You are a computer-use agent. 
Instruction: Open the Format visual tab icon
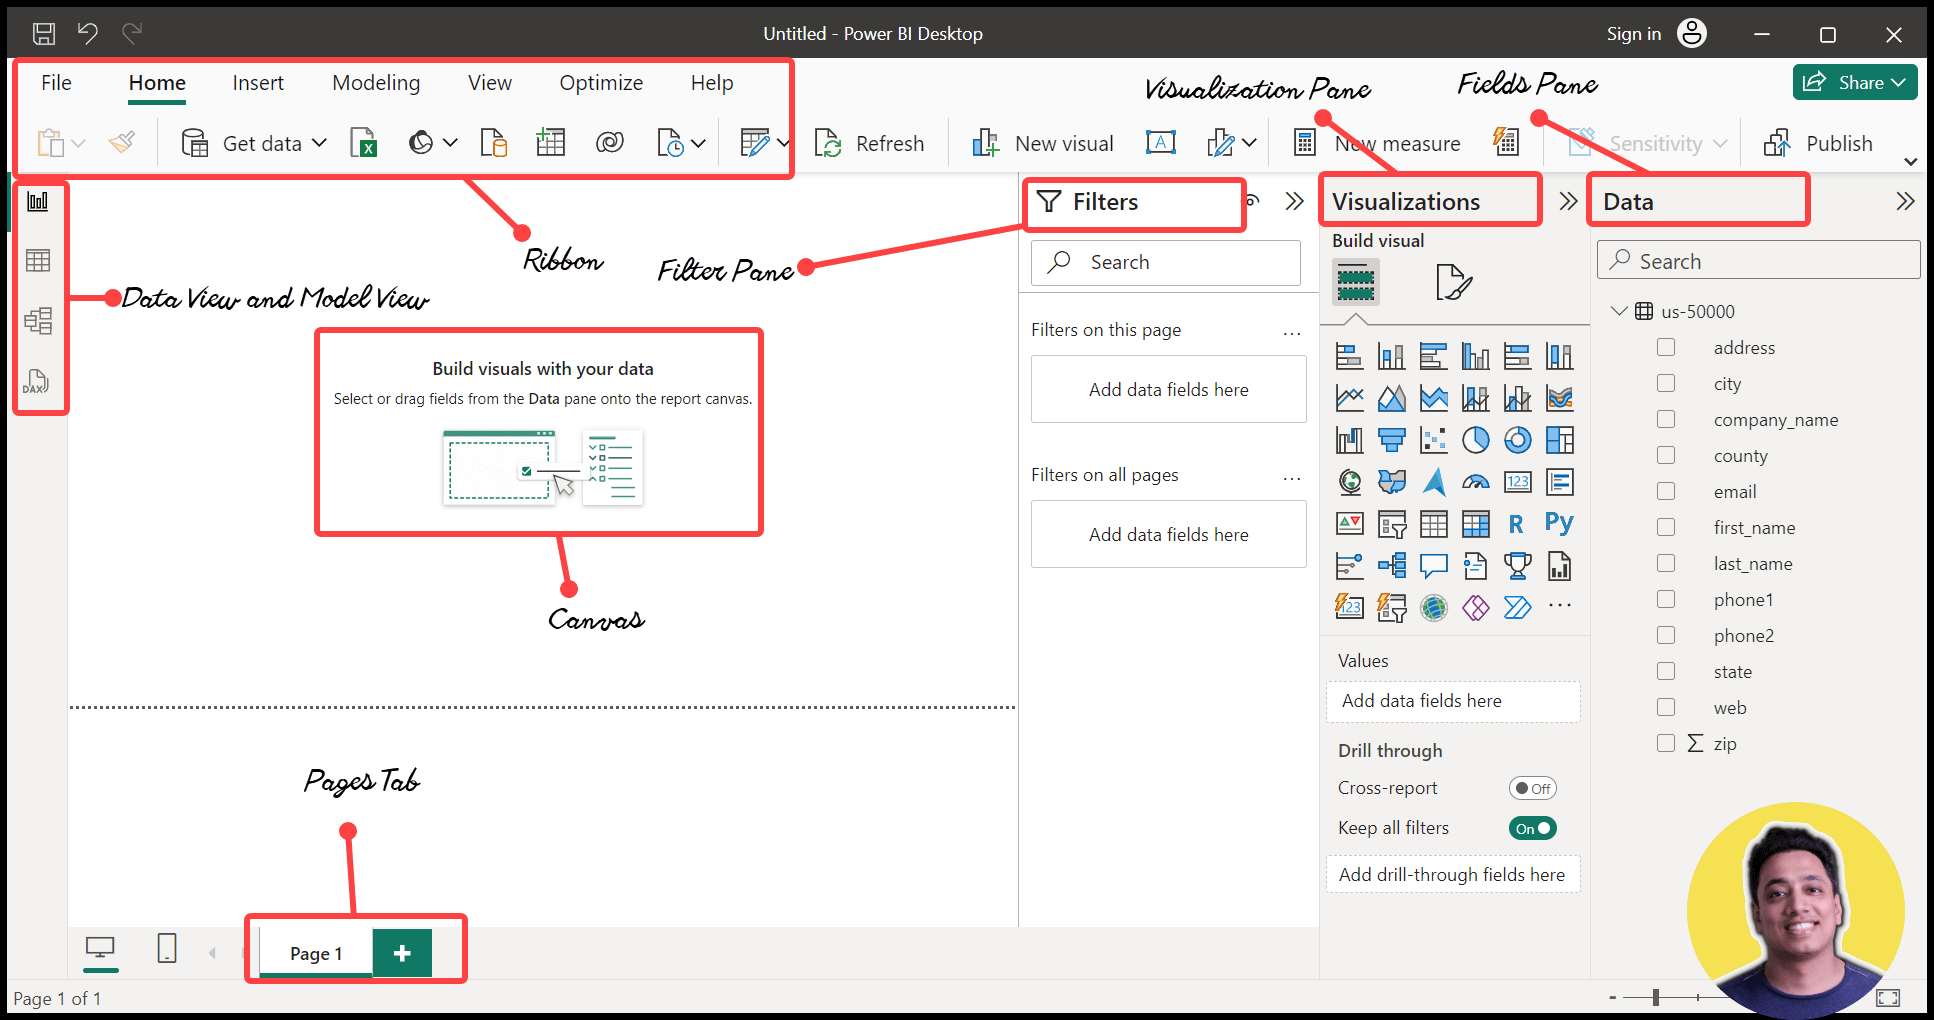click(1453, 282)
